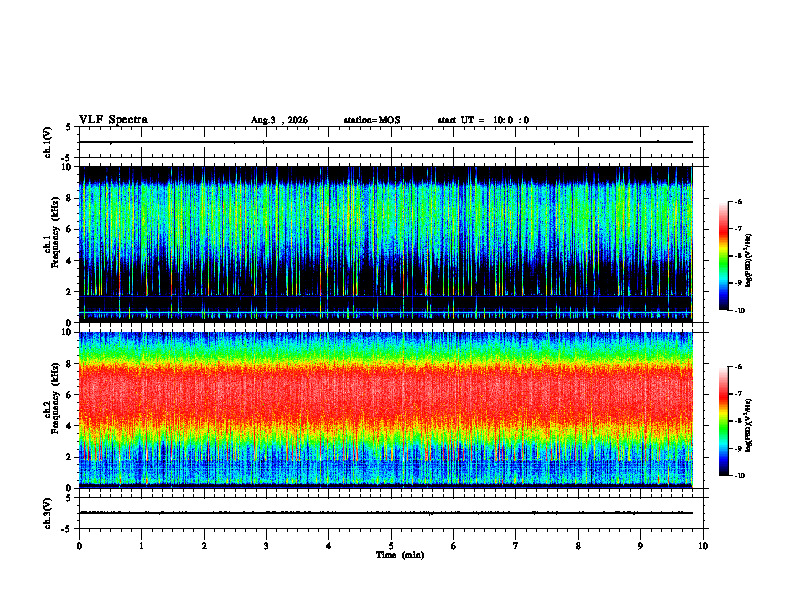Click the "start UT = 10:0 :0" text
Image resolution: width=792 pixels, height=612 pixels.
point(483,120)
